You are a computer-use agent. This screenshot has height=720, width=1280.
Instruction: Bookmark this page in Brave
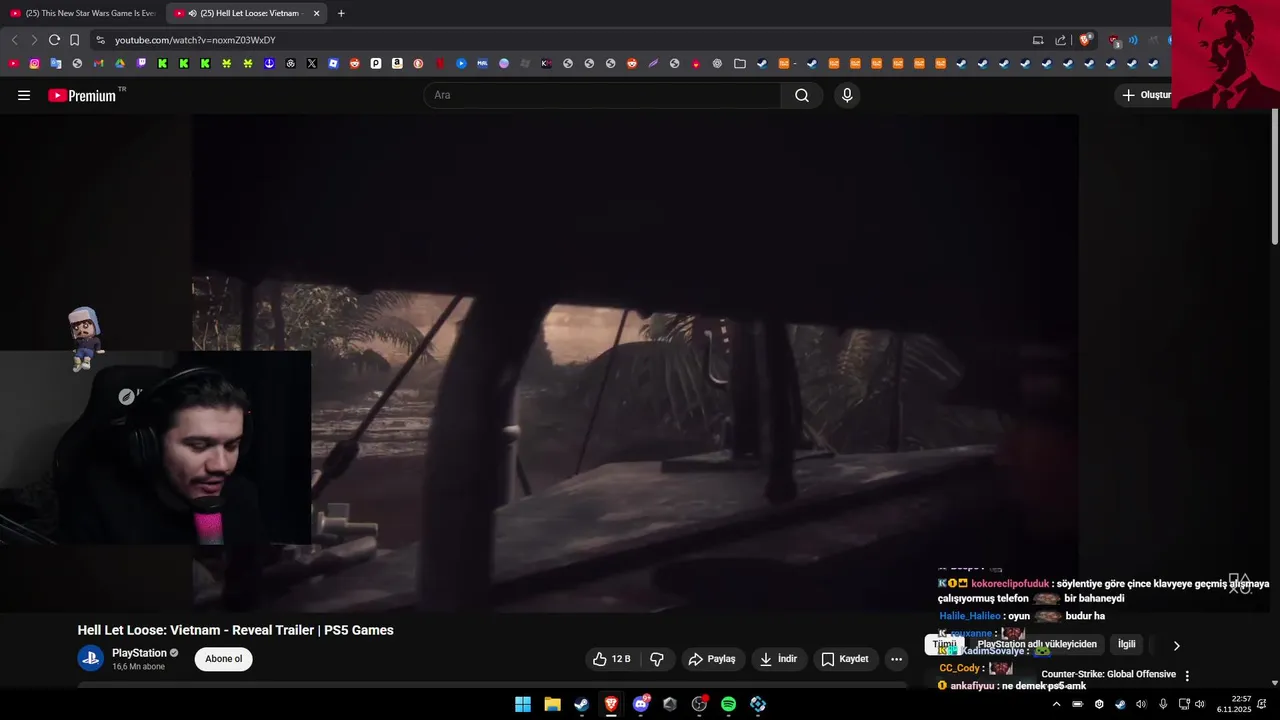[74, 40]
